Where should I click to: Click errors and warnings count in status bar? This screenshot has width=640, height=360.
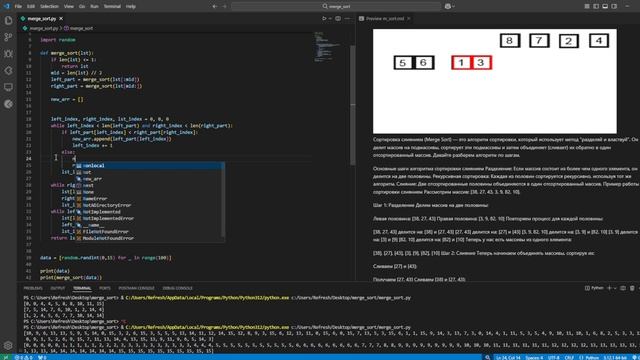point(24,358)
